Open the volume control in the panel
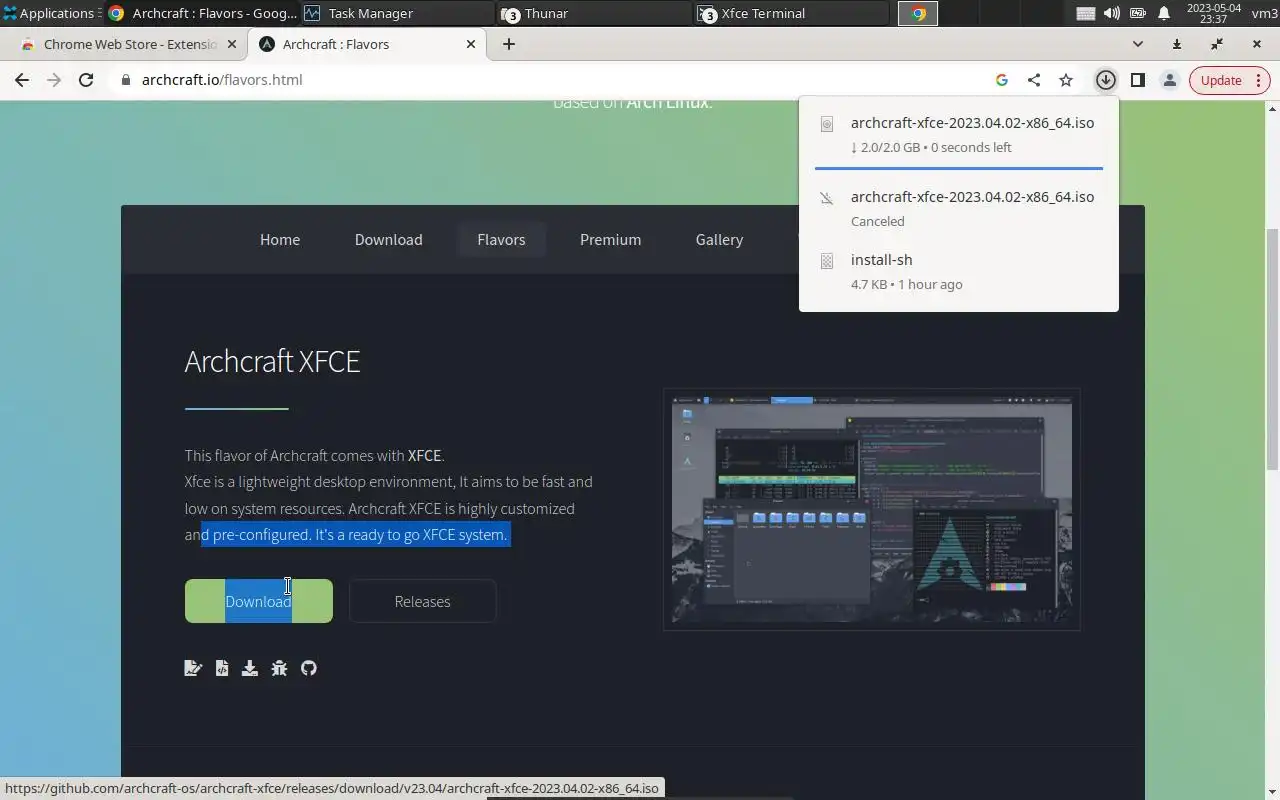This screenshot has width=1280, height=800. pos(1111,13)
